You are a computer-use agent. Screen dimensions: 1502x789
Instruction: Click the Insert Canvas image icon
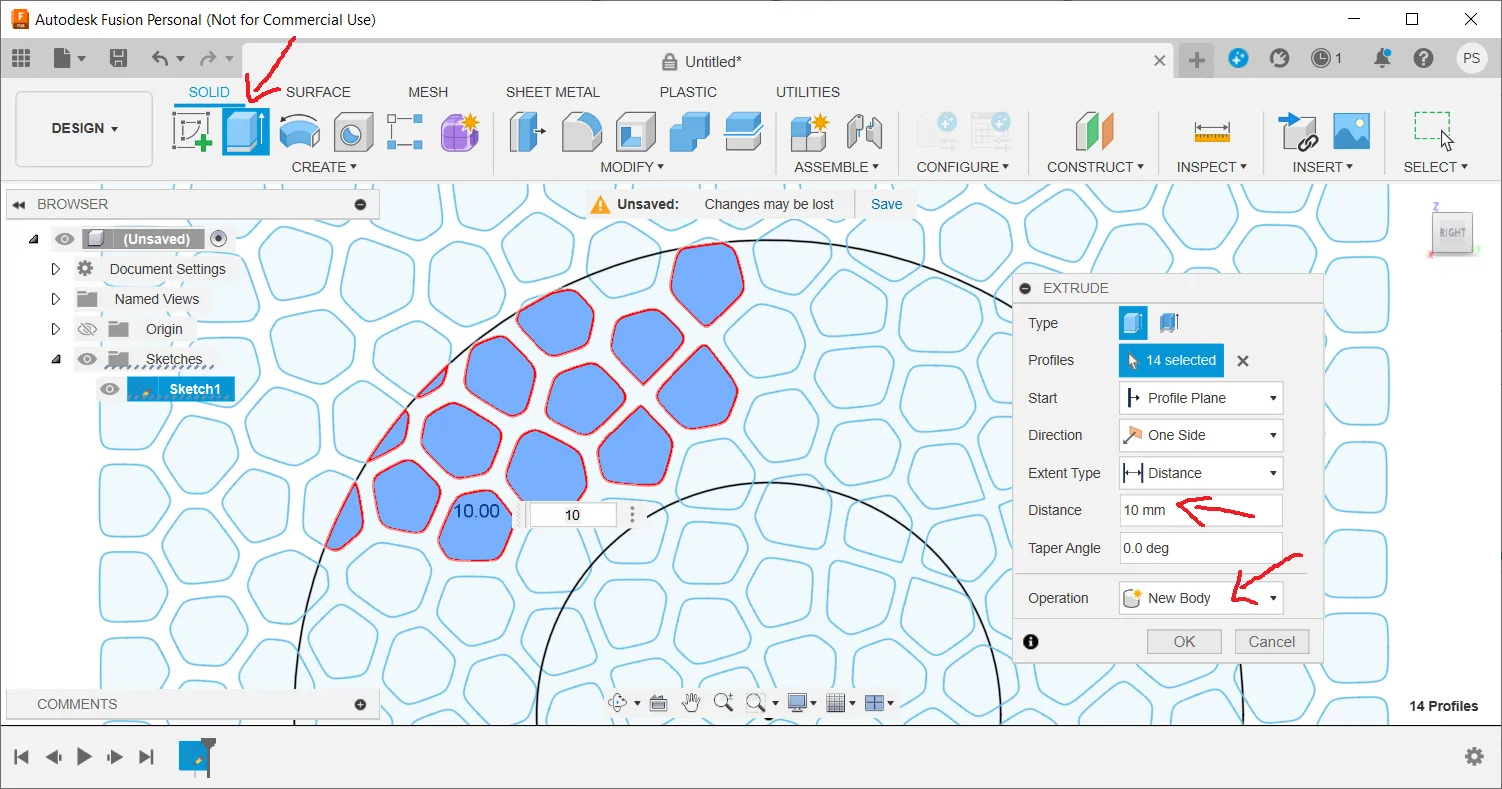click(x=1351, y=132)
